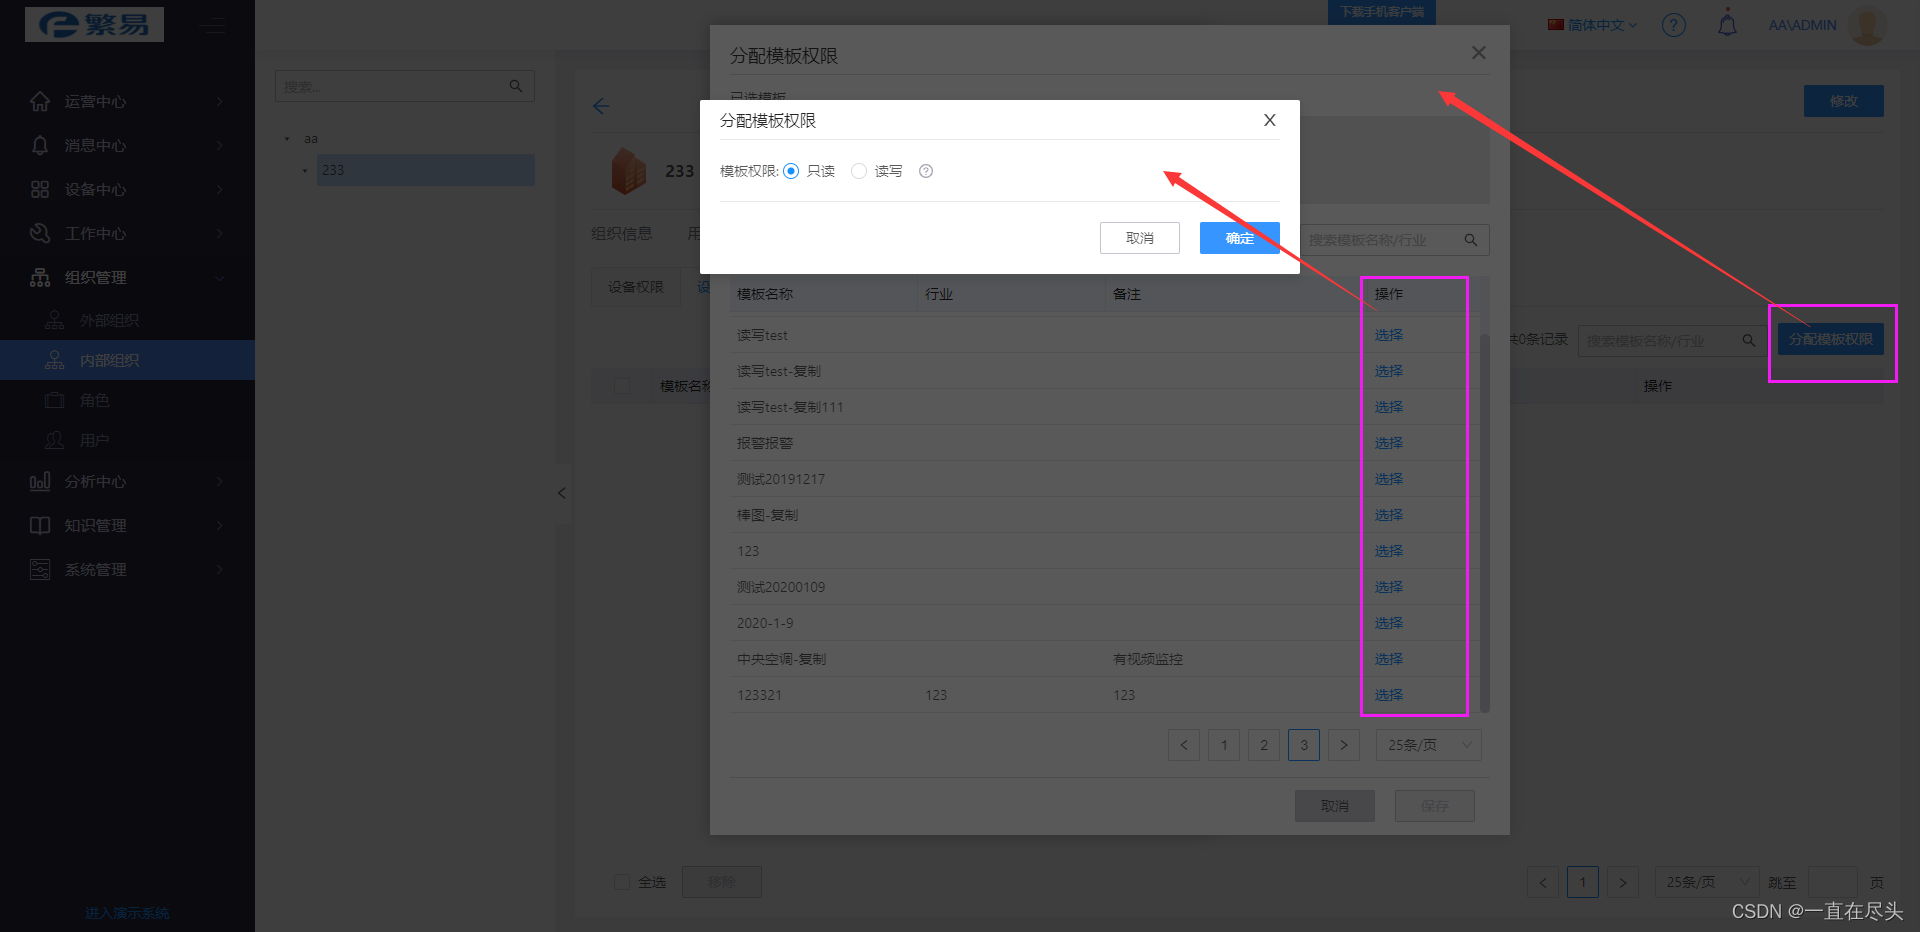Screen dimensions: 1920x932
Task: Open page 3 in template dialog
Action: tap(1304, 745)
